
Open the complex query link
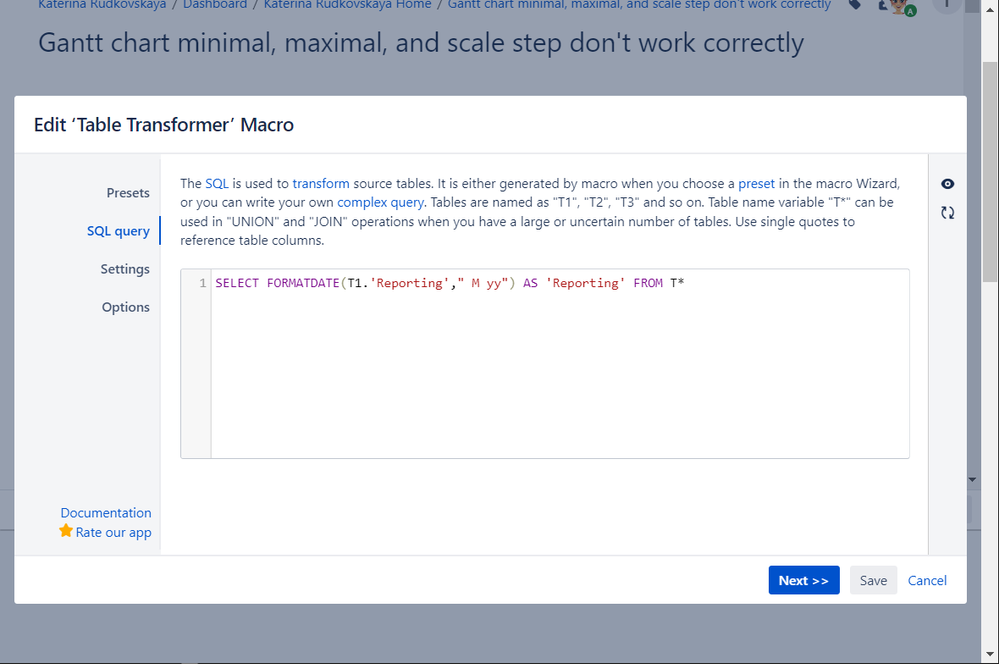coord(380,203)
